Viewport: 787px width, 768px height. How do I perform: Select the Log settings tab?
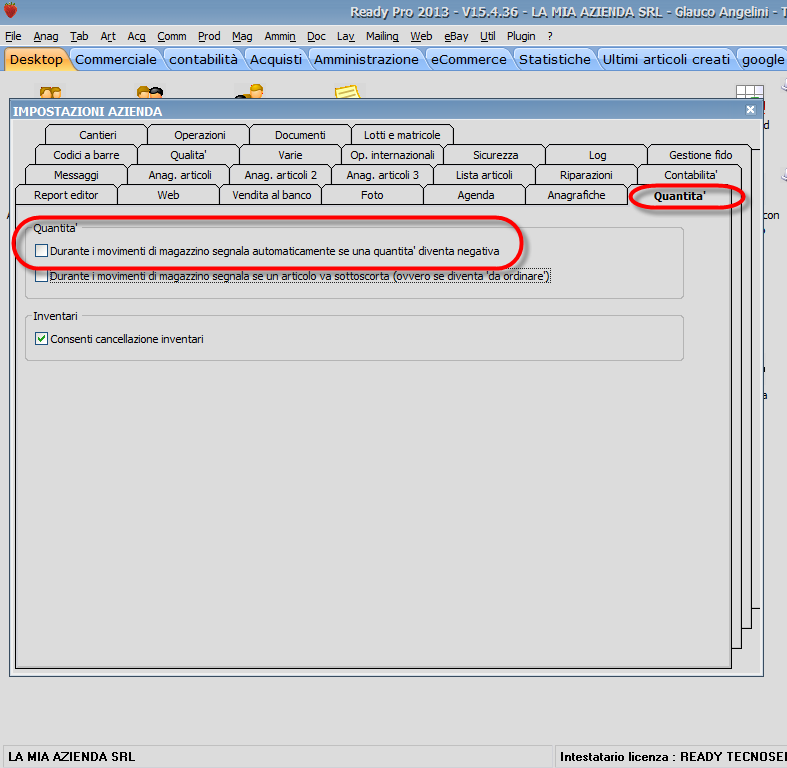point(597,155)
